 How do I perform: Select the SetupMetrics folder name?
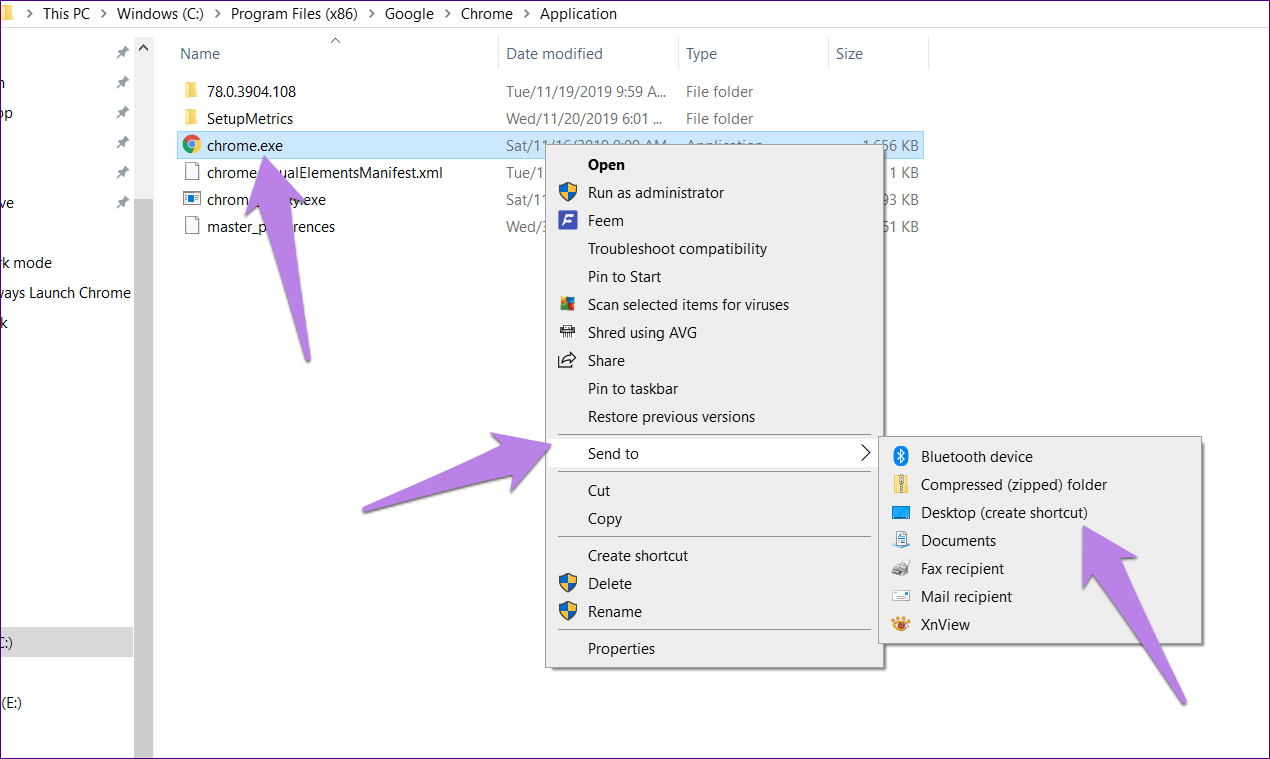250,119
